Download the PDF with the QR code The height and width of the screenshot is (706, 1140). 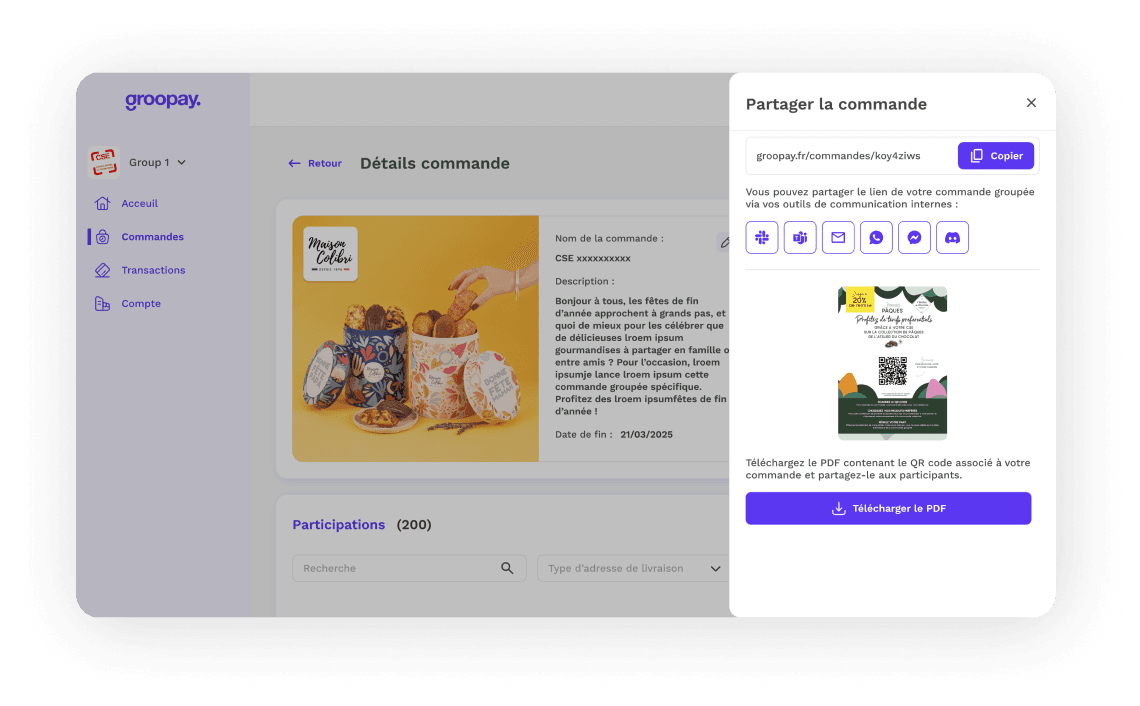tap(888, 508)
